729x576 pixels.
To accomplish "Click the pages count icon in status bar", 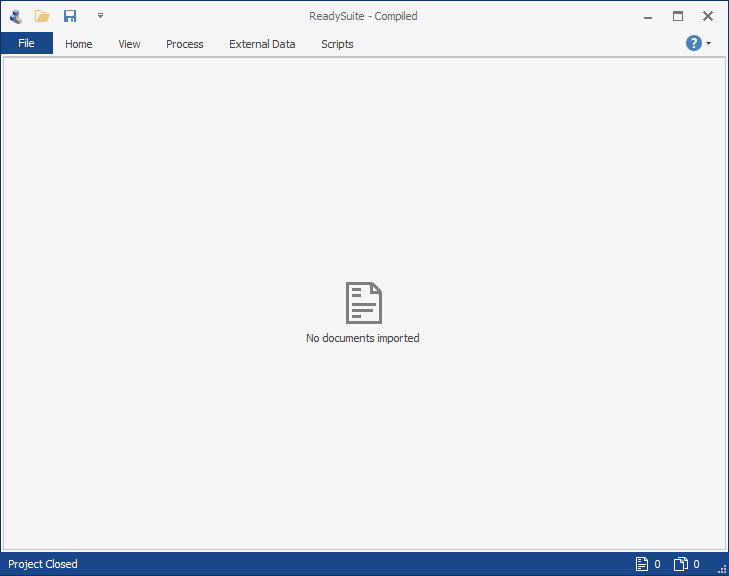I will click(681, 564).
